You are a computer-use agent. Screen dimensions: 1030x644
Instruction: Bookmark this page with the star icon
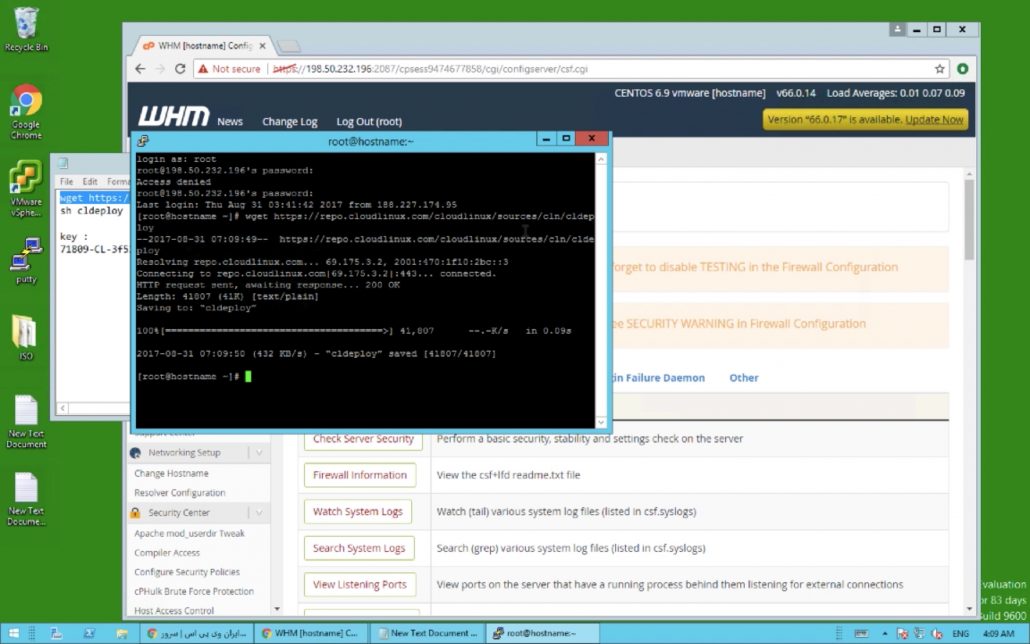click(940, 69)
